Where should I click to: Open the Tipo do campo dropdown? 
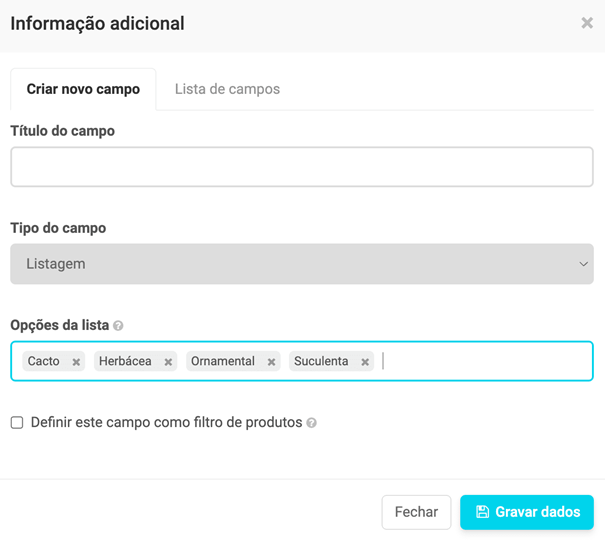[x=301, y=264]
